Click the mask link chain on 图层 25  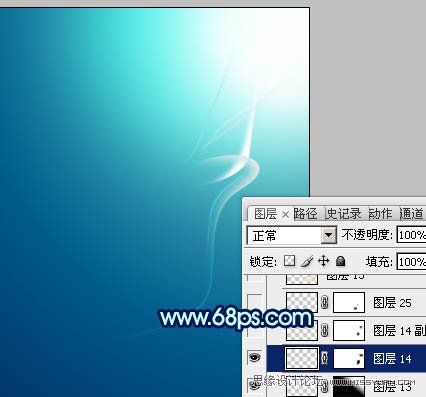coord(324,303)
